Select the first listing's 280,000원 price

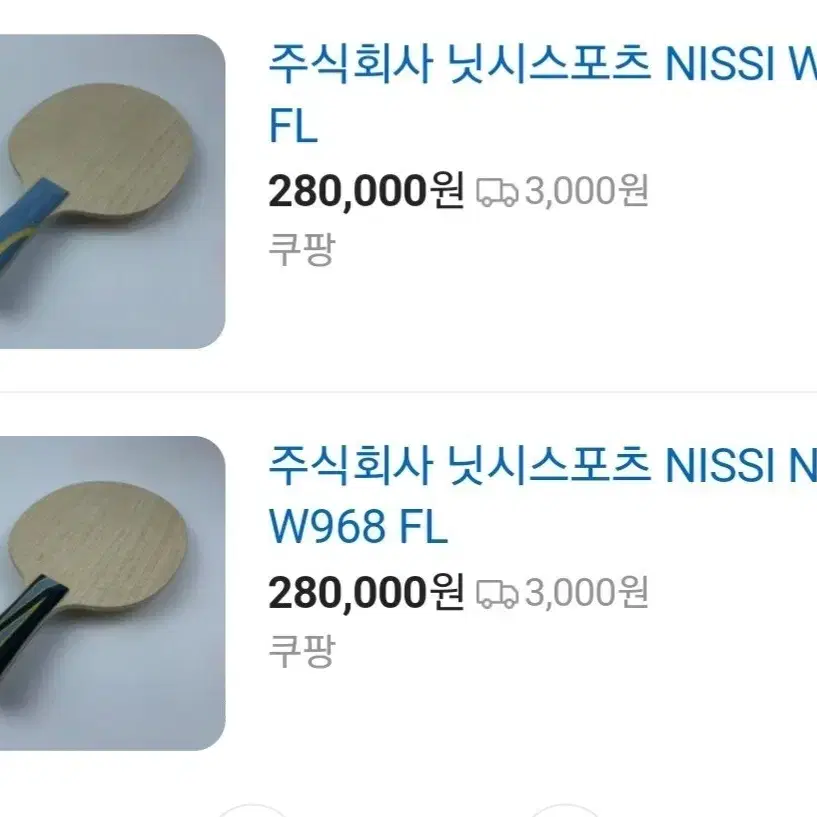366,191
